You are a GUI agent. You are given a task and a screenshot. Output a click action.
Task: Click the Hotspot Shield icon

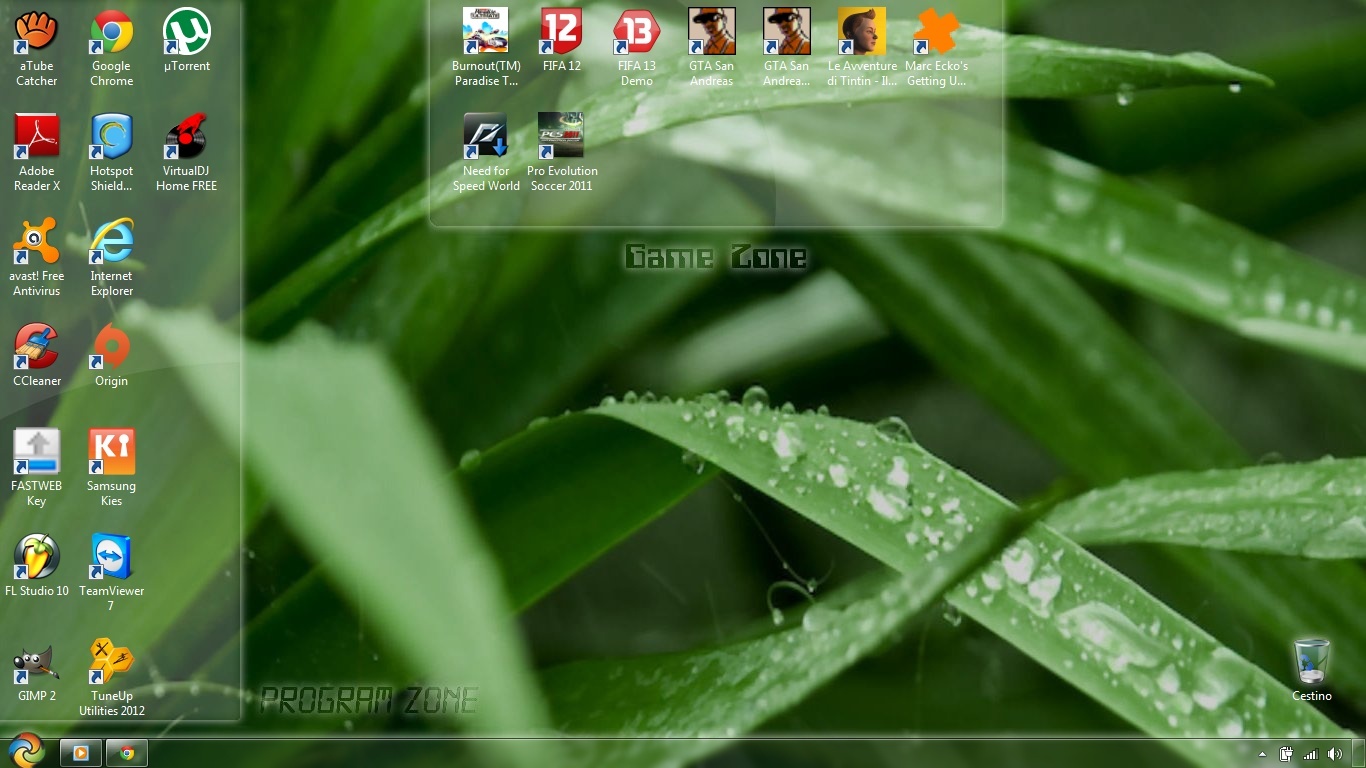tap(112, 153)
